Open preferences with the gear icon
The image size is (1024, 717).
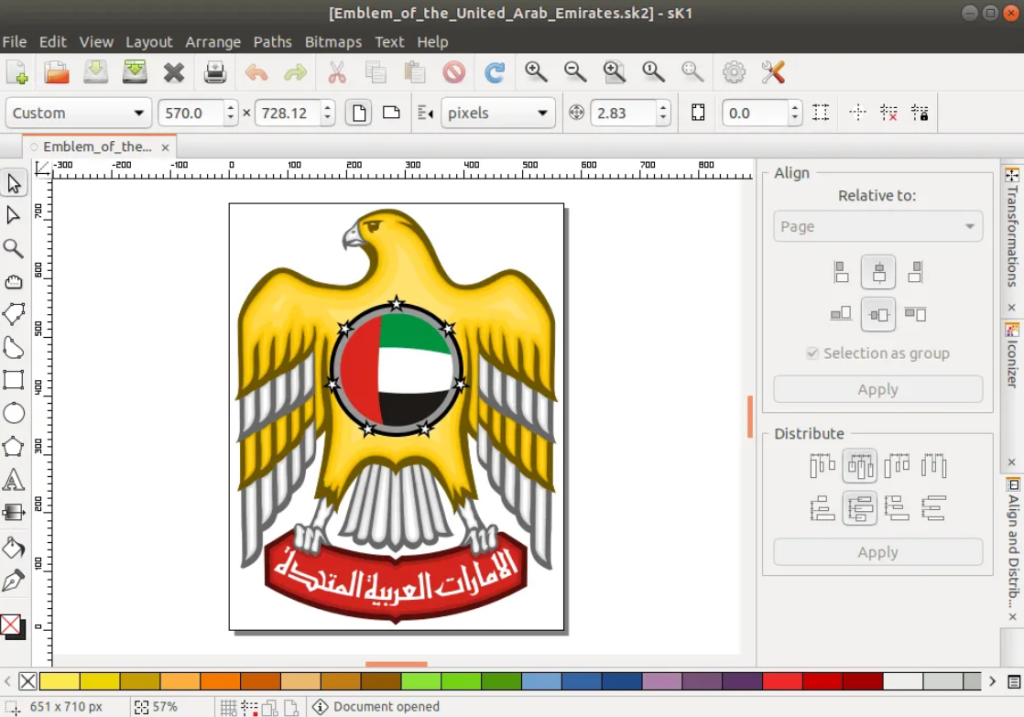pos(734,72)
